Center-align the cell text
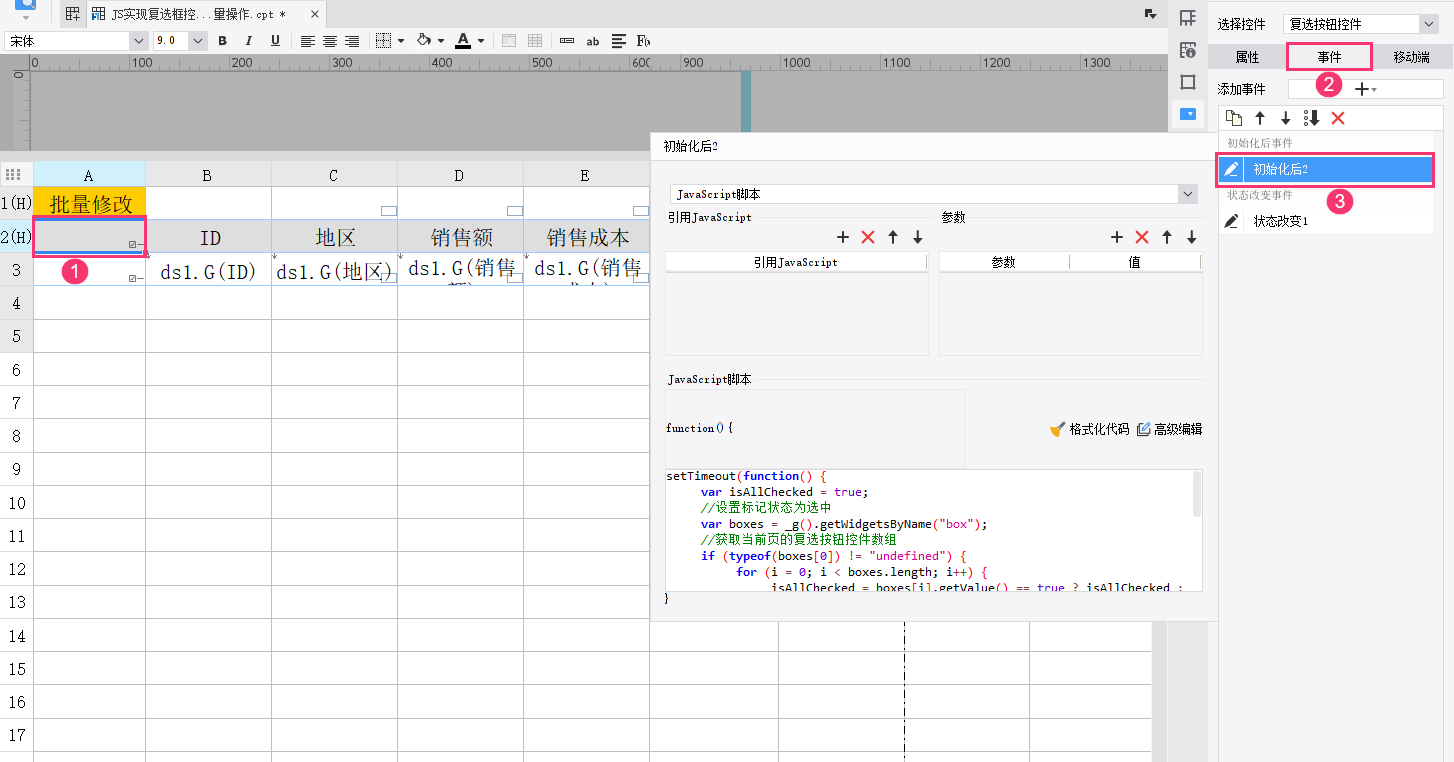1454x762 pixels. (330, 41)
